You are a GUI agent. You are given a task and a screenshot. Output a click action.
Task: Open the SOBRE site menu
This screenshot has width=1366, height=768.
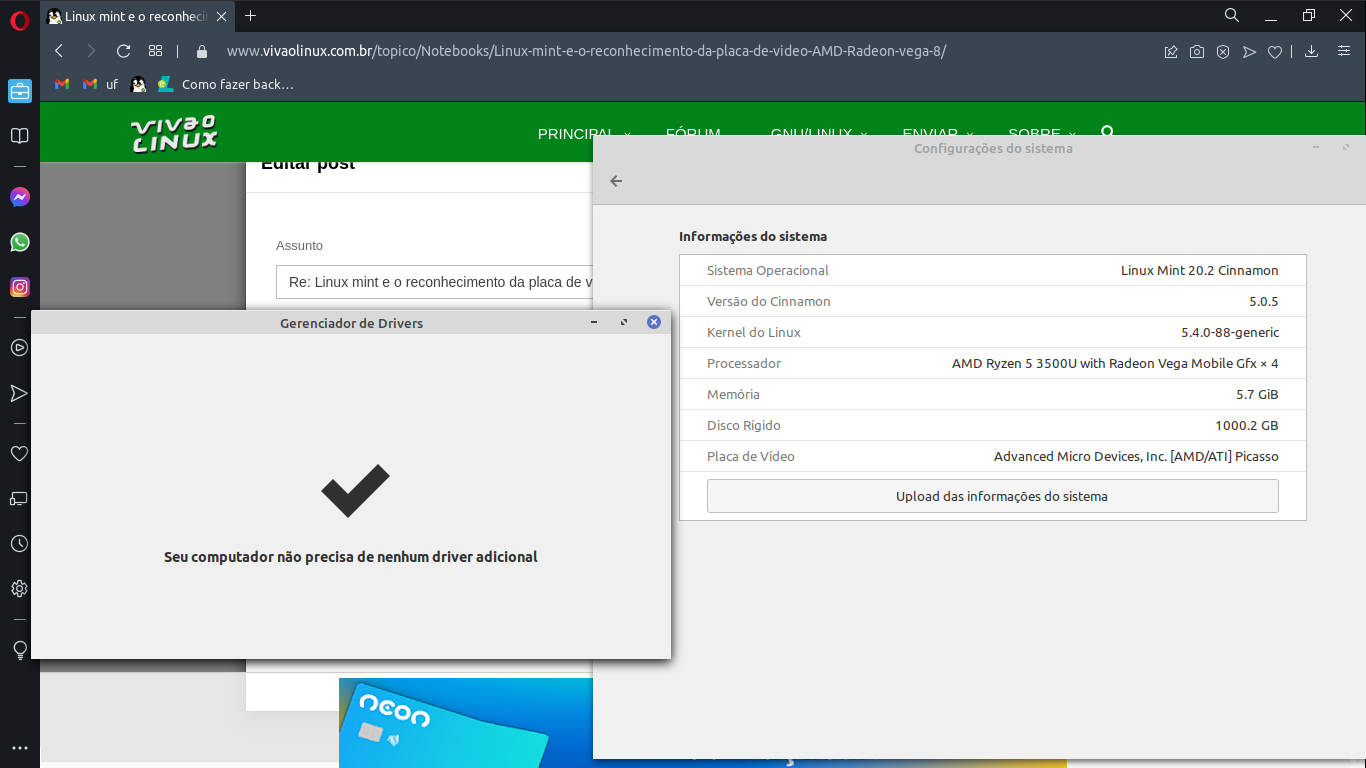[x=1042, y=134]
